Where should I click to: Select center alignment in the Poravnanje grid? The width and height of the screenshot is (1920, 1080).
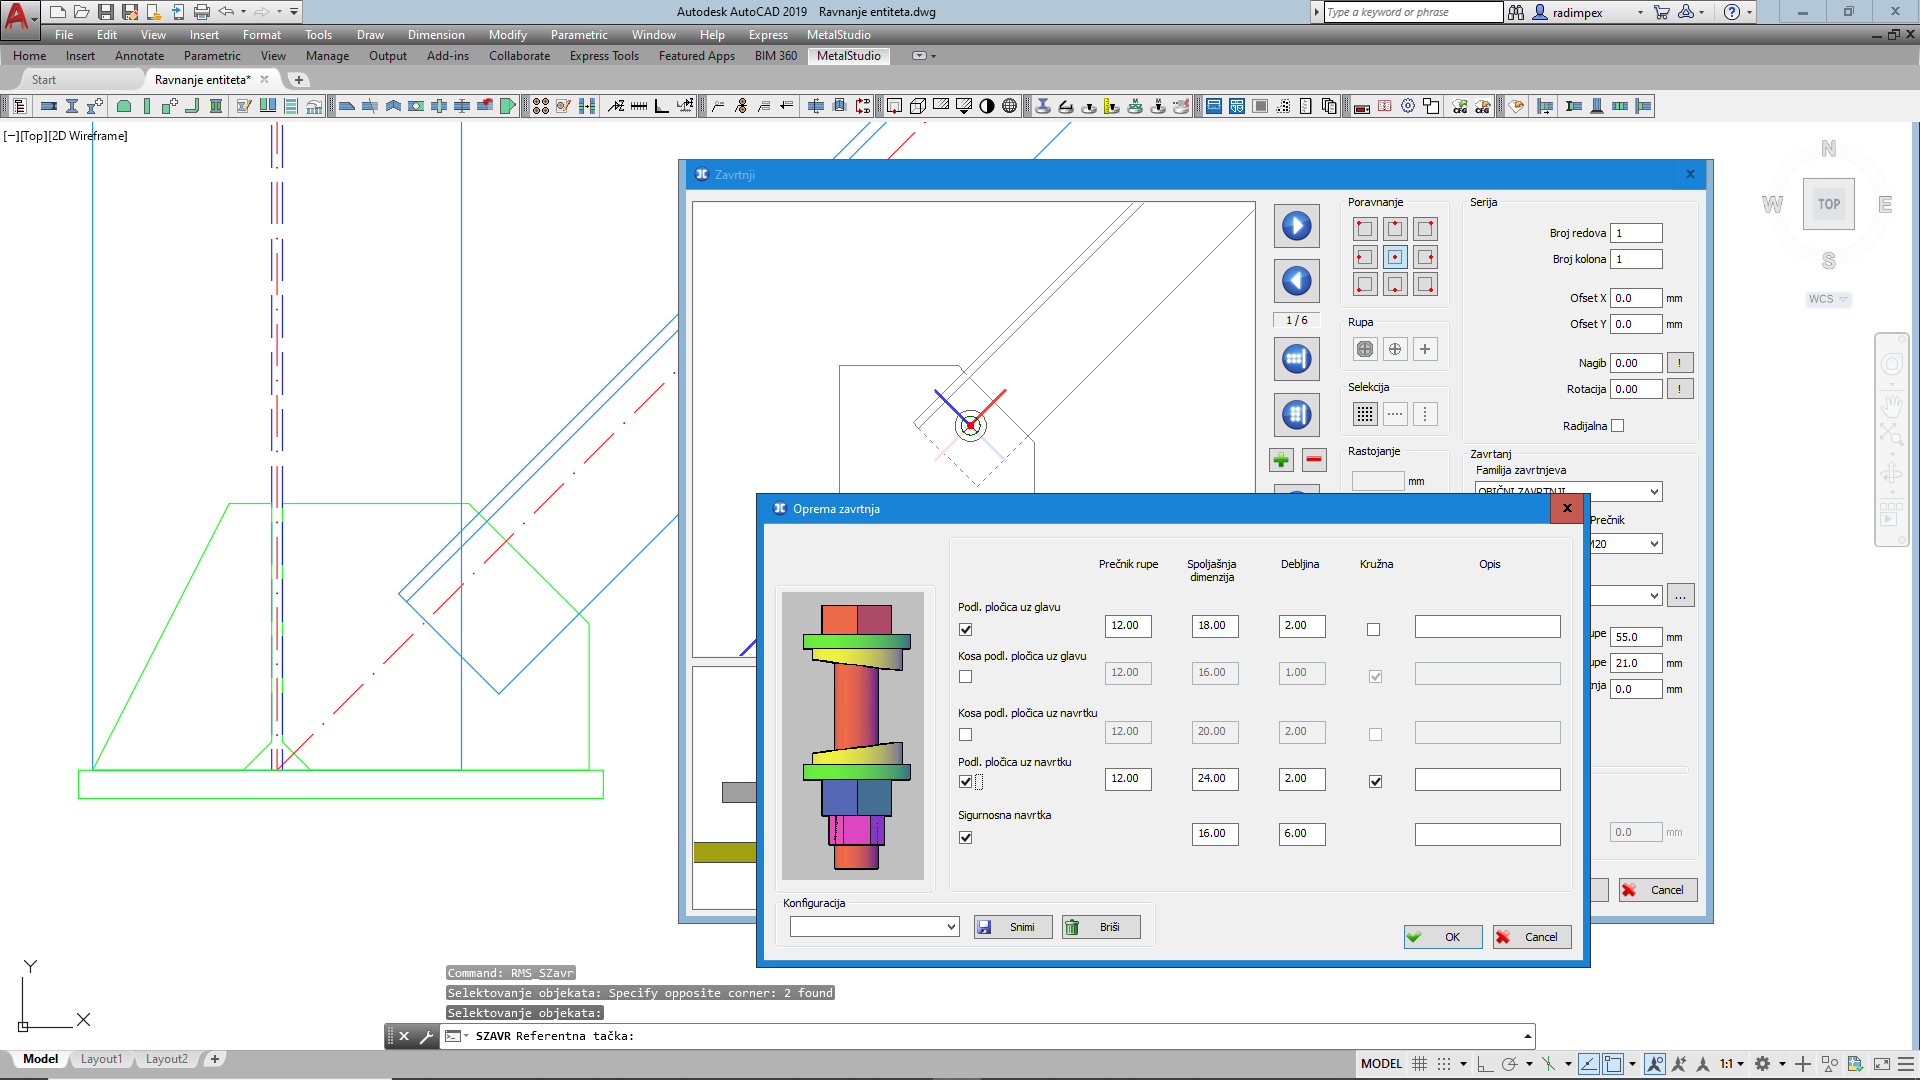1396,257
